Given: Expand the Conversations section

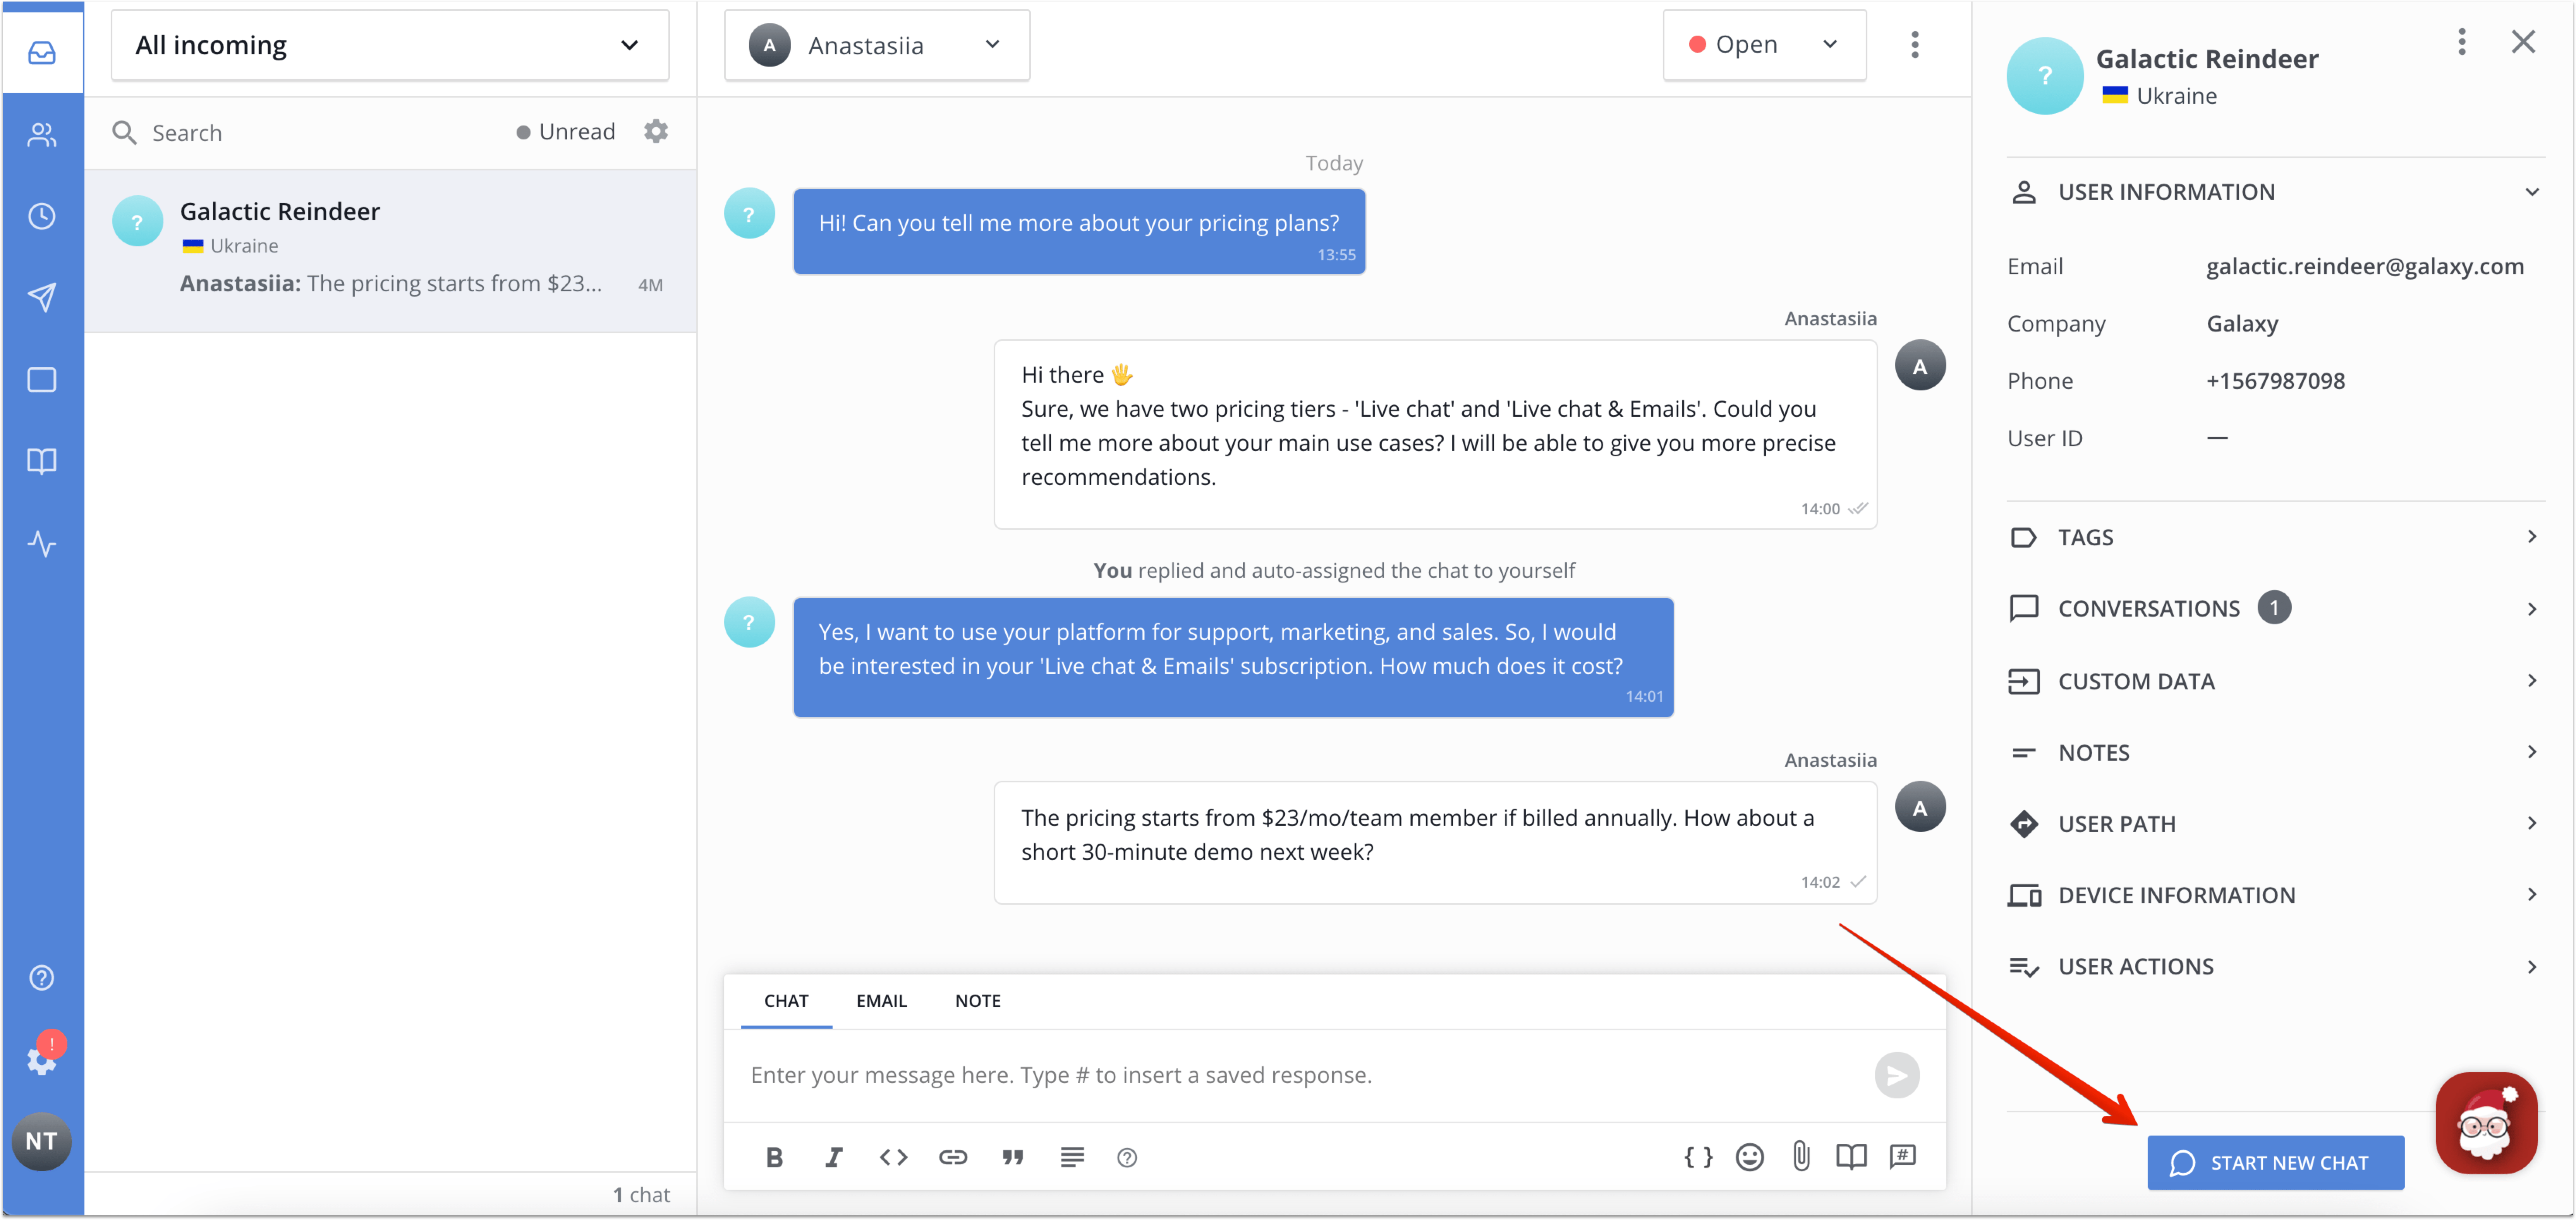Looking at the screenshot, I should 2276,608.
